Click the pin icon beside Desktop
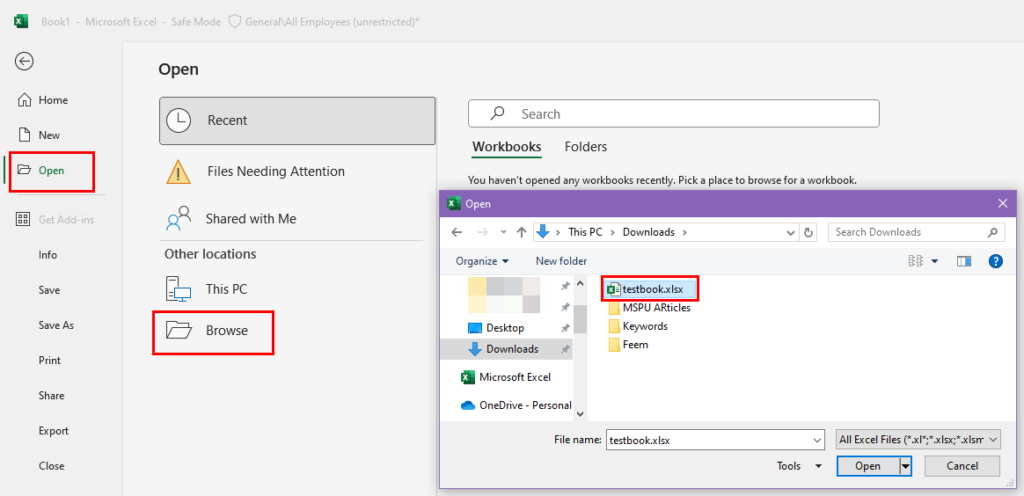The image size is (1024, 496). pyautogui.click(x=566, y=328)
